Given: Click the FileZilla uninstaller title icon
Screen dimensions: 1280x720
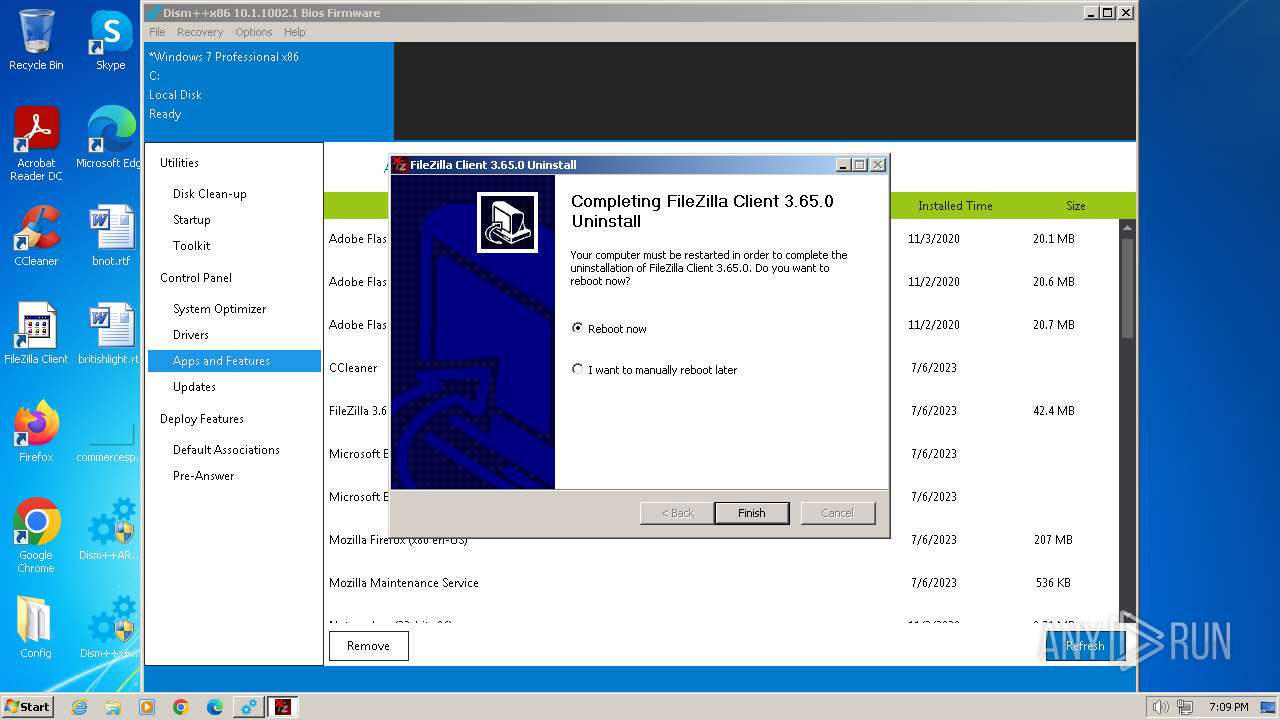Looking at the screenshot, I should [400, 165].
